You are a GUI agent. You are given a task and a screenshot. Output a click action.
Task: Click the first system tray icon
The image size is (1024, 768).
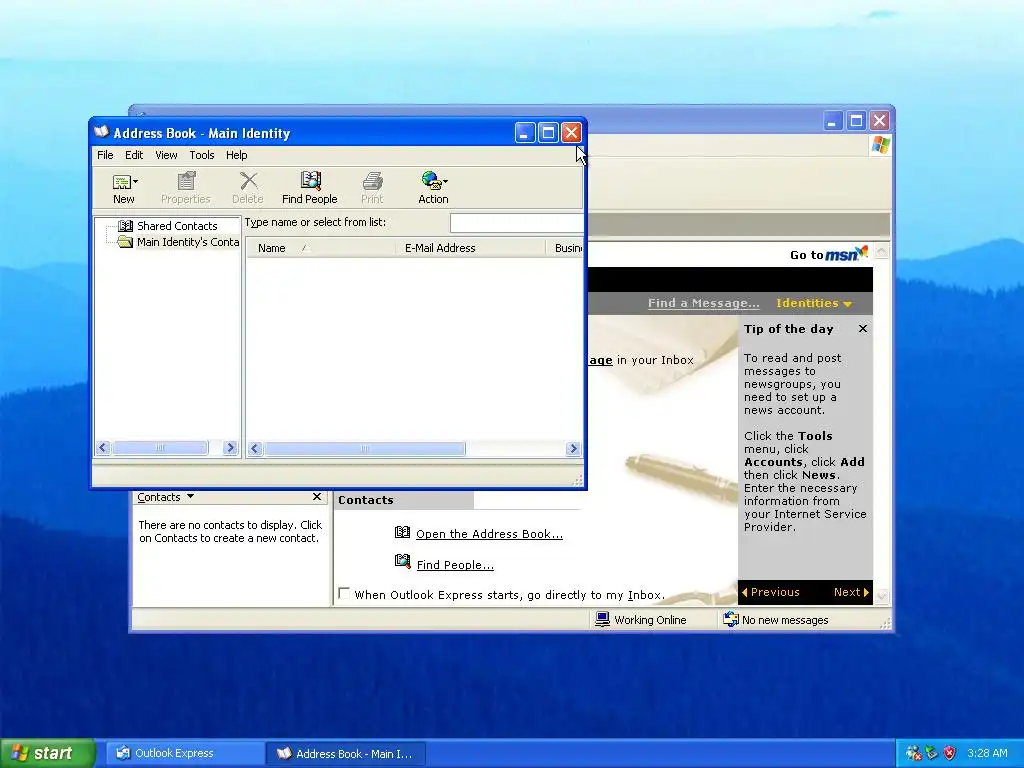914,753
